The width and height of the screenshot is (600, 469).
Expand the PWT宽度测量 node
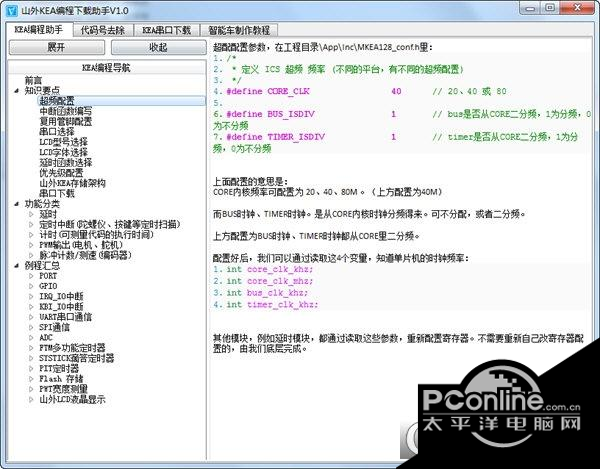point(31,389)
